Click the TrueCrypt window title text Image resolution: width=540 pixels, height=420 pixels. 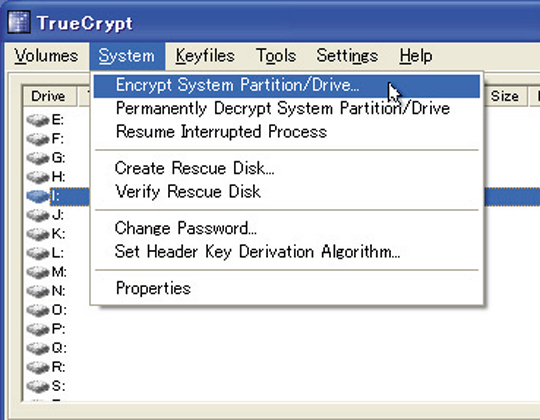coord(85,23)
